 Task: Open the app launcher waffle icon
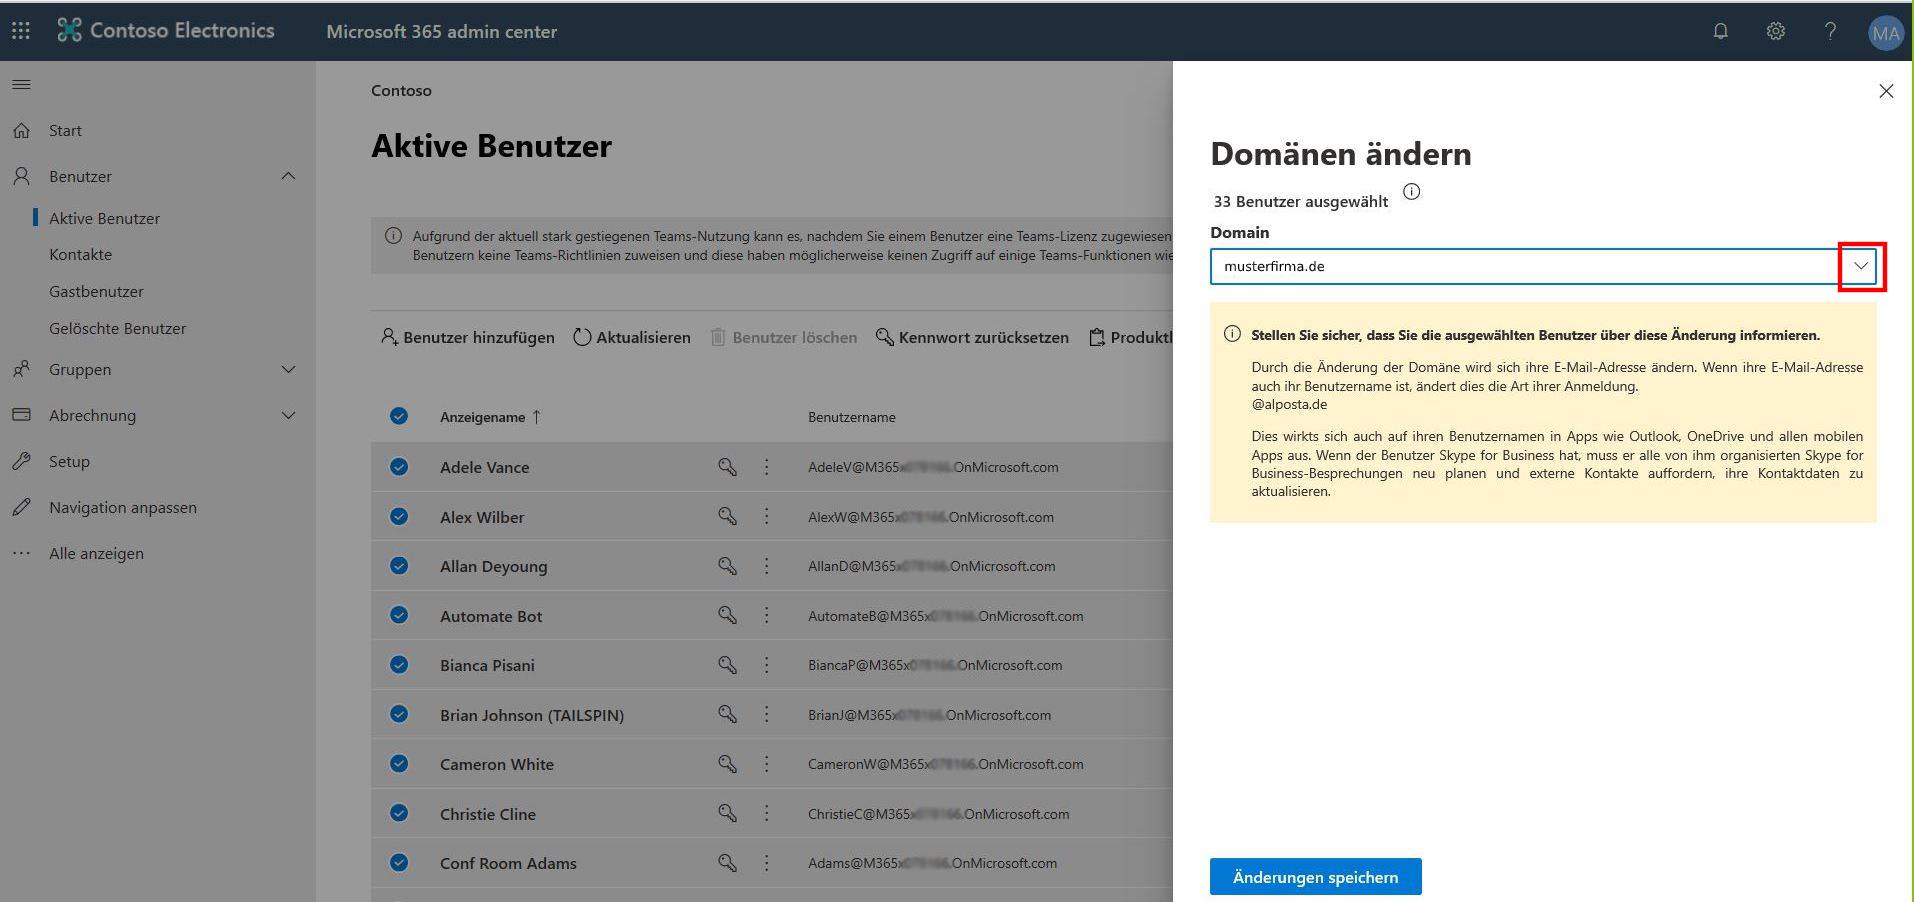coord(21,31)
